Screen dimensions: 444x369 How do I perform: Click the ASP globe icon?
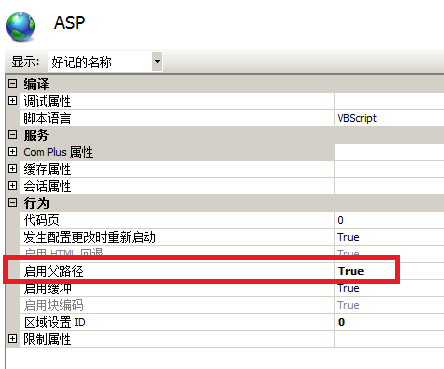click(20, 26)
